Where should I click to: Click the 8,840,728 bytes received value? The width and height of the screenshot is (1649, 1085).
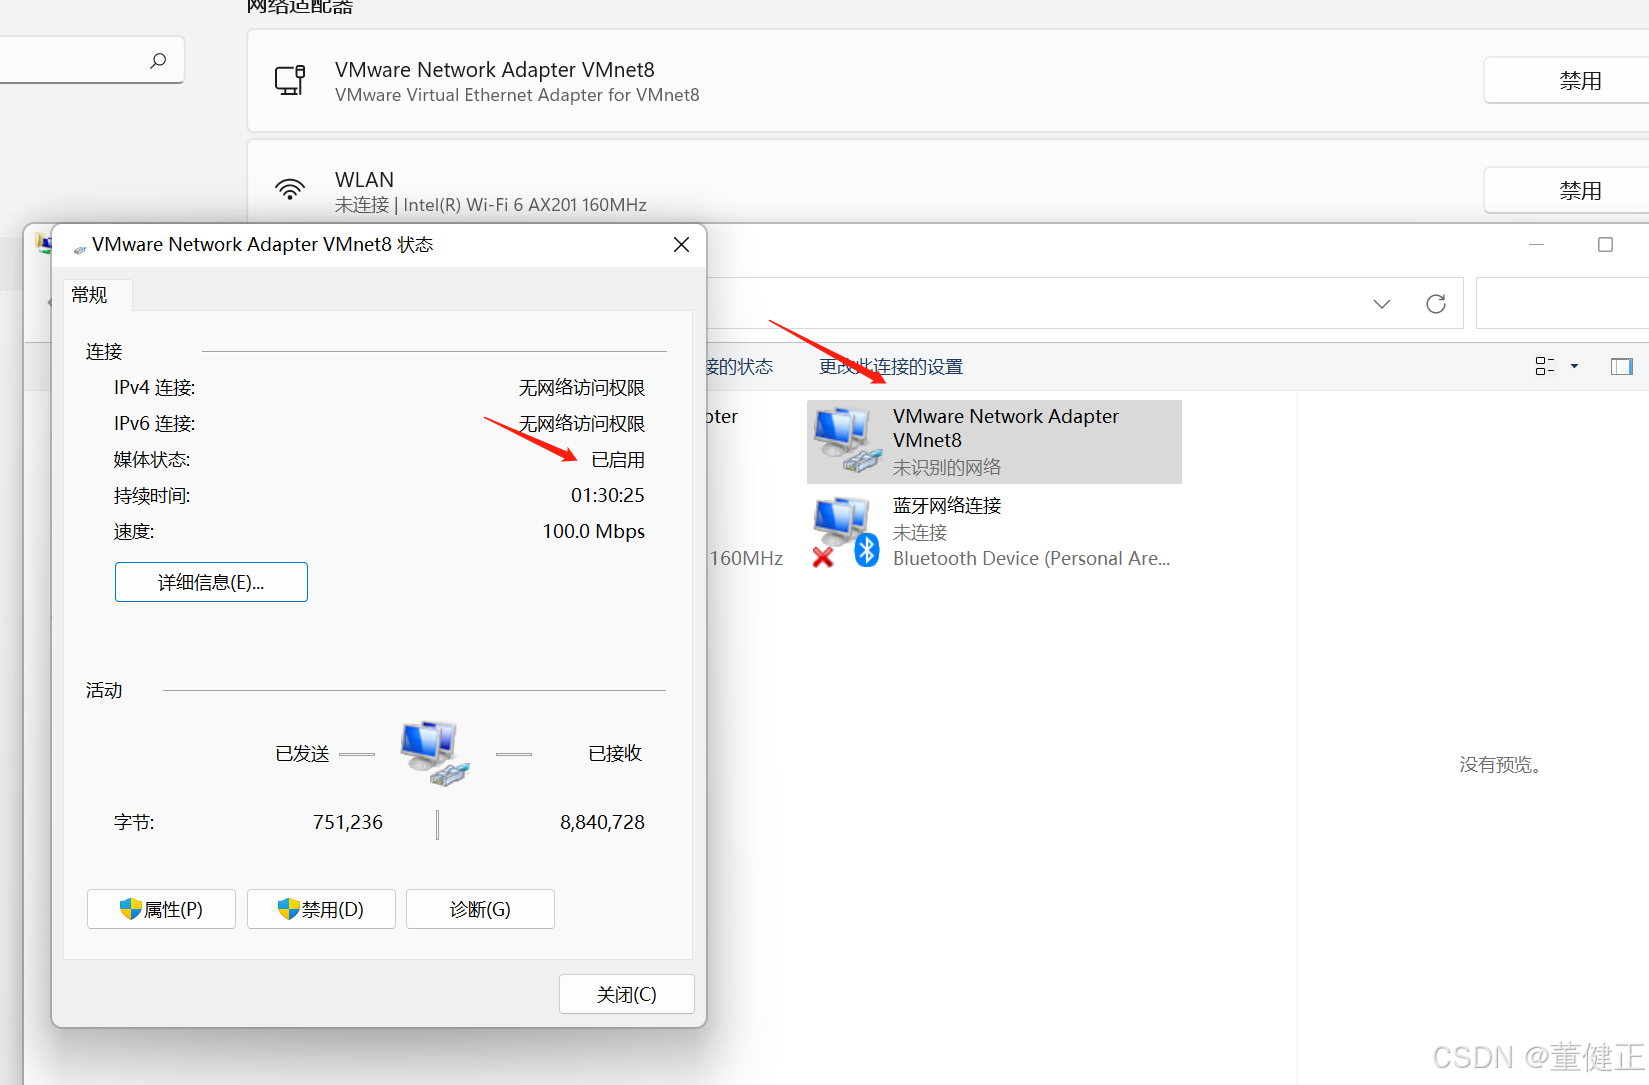(x=602, y=822)
